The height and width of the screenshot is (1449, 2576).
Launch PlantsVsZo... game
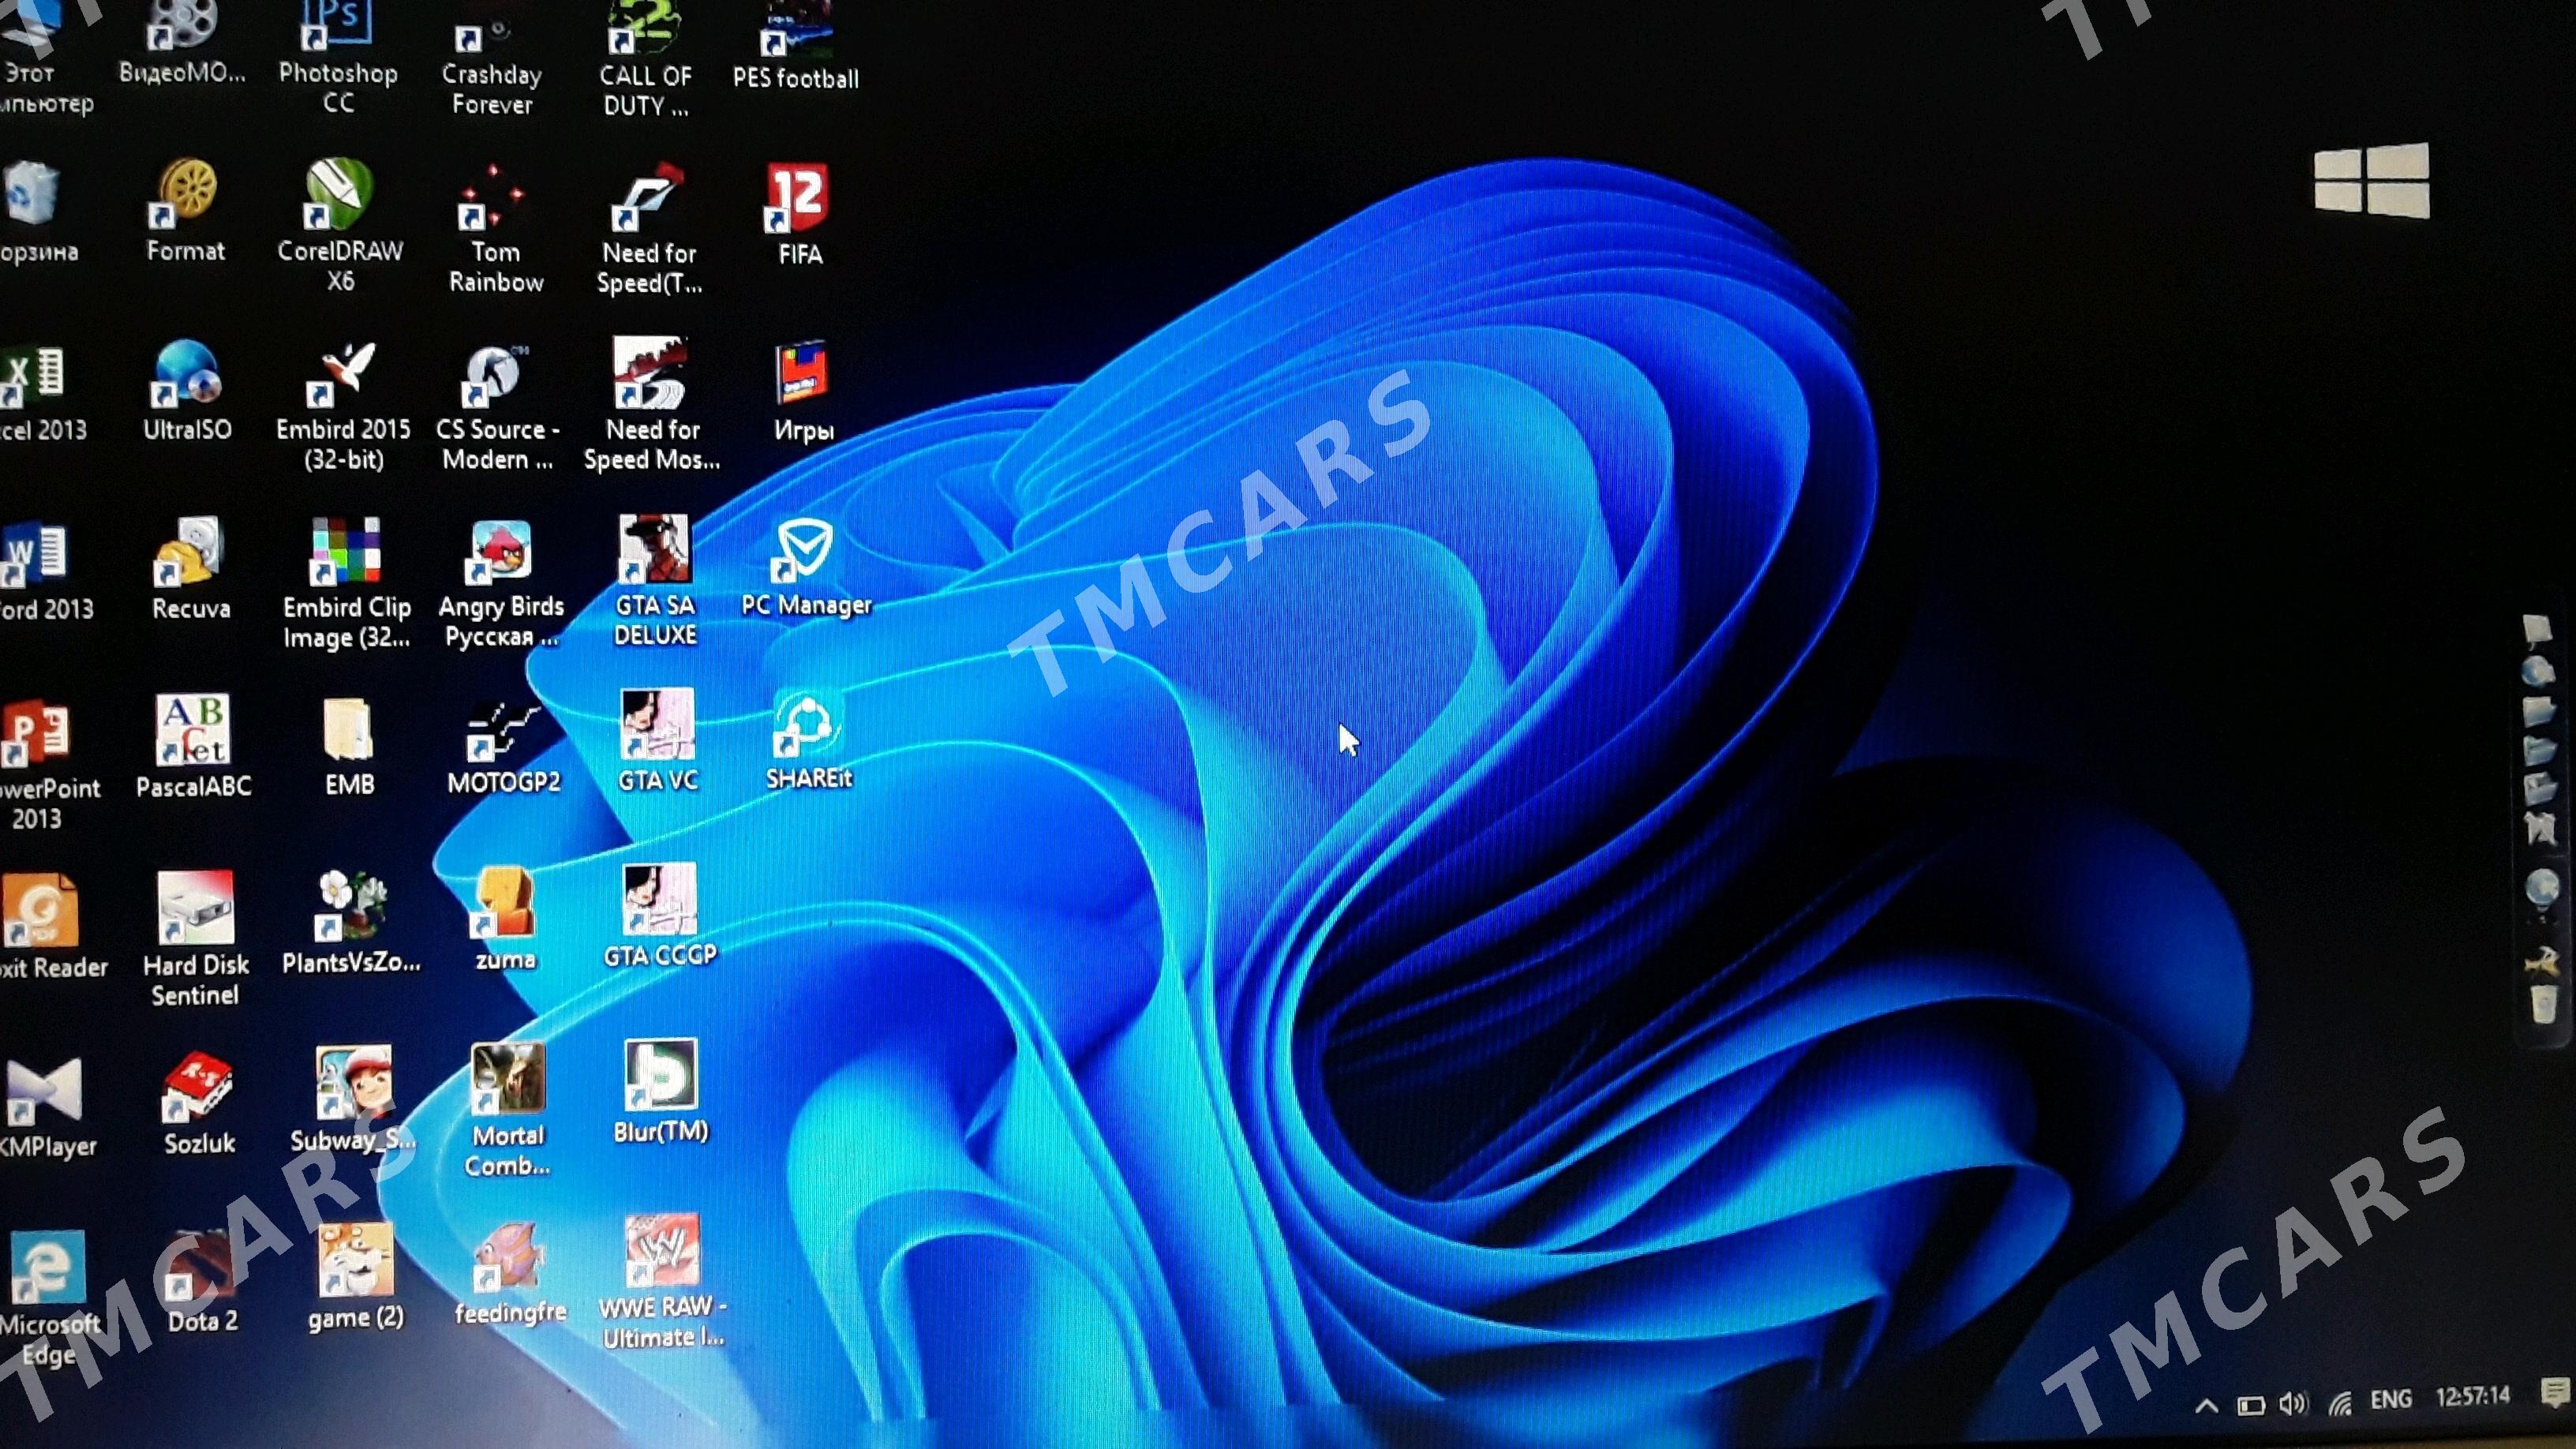pos(350,922)
